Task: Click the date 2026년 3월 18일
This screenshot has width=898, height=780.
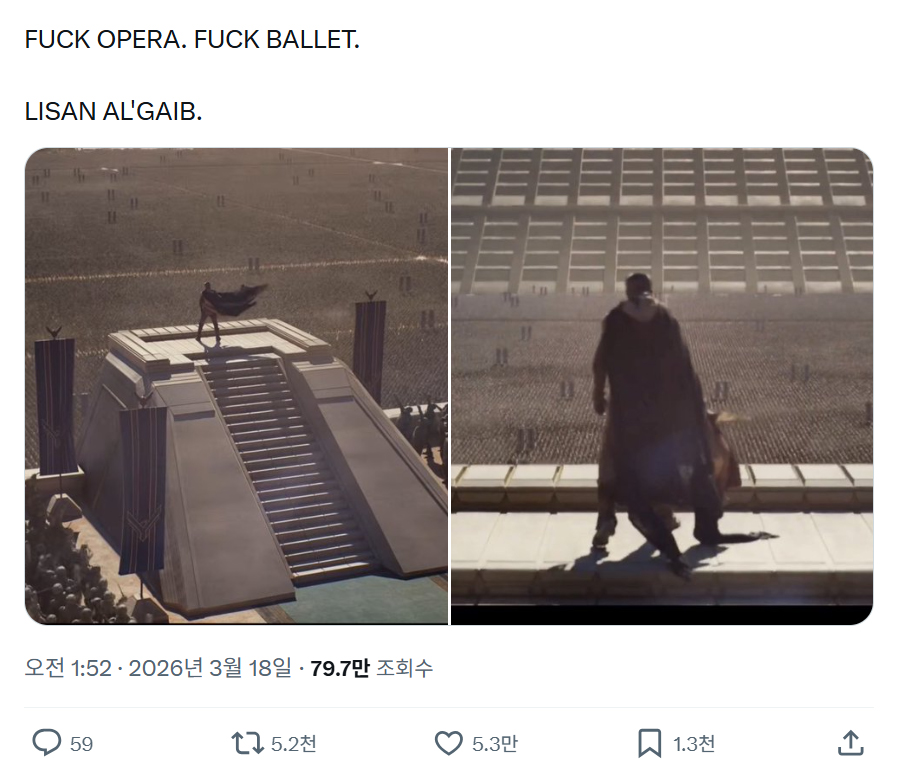Action: click(x=210, y=668)
